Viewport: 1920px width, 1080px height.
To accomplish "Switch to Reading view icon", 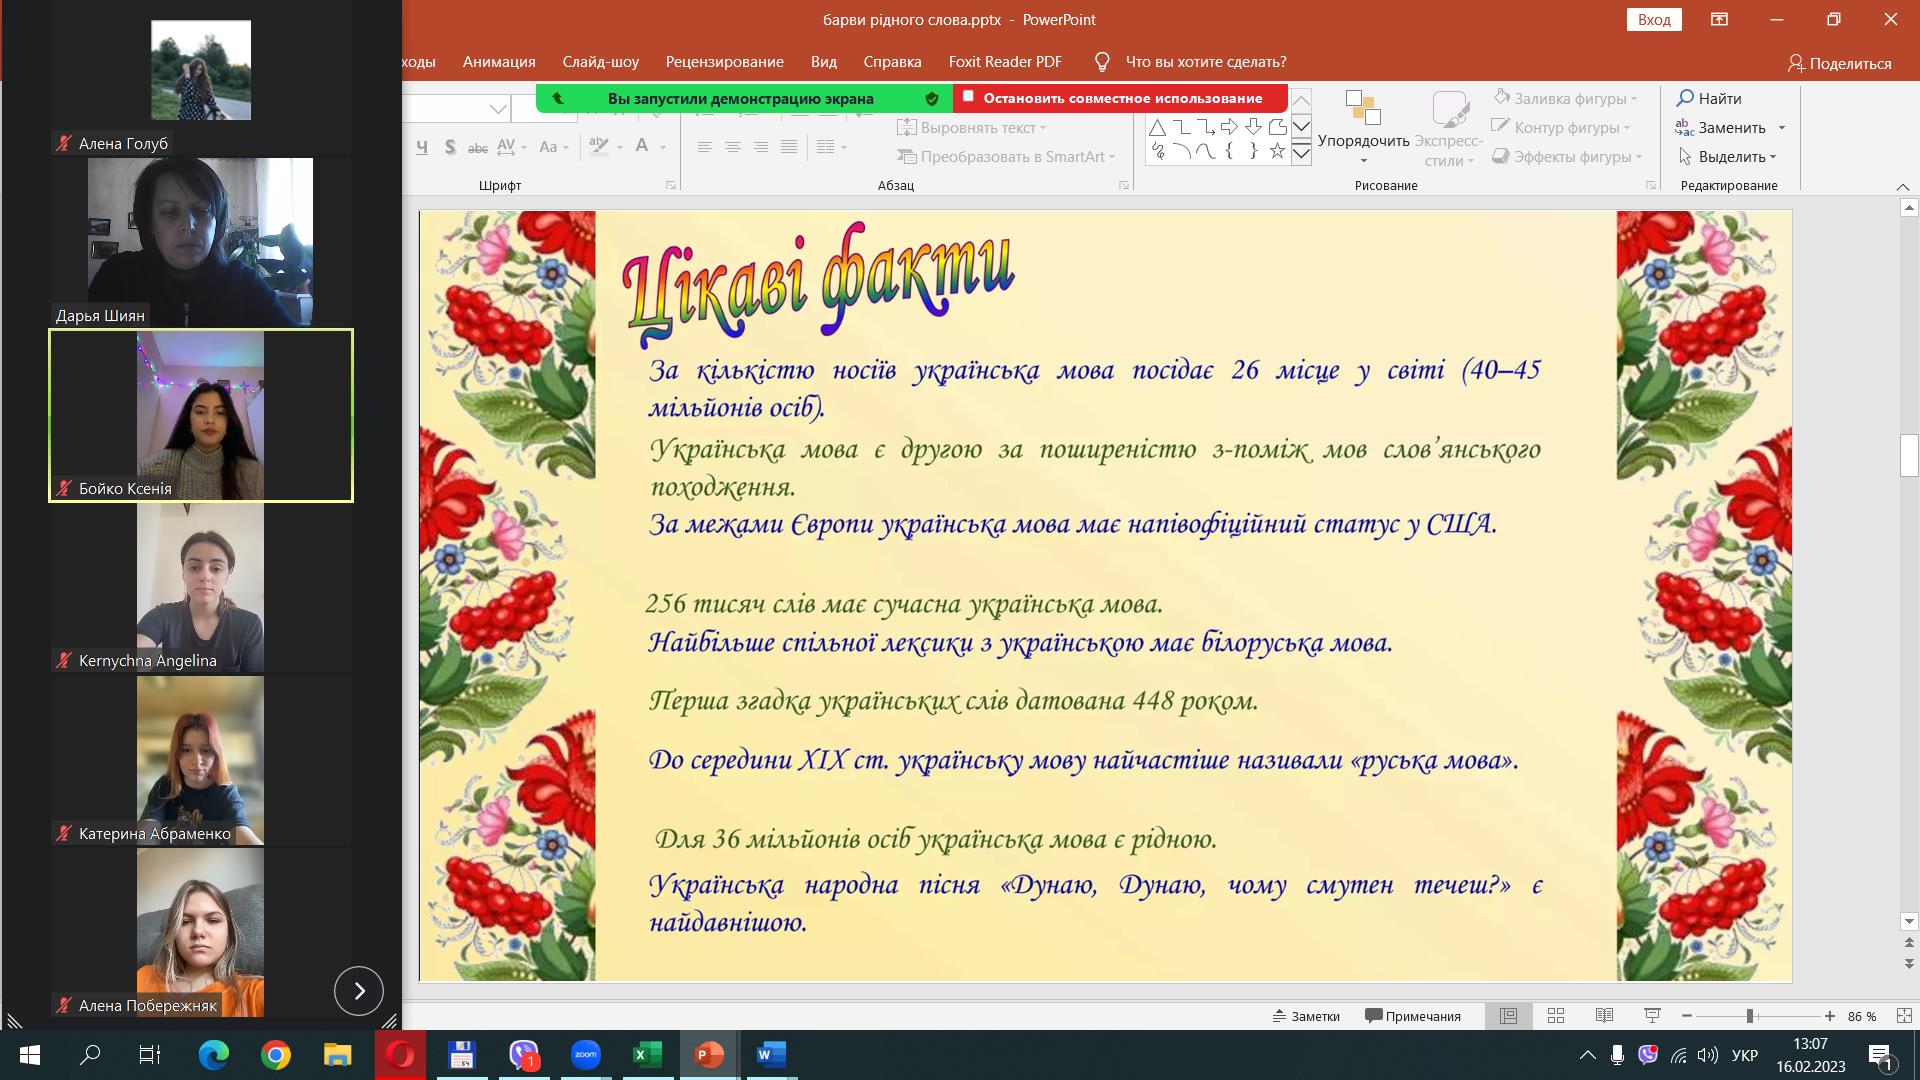I will (x=1604, y=1016).
